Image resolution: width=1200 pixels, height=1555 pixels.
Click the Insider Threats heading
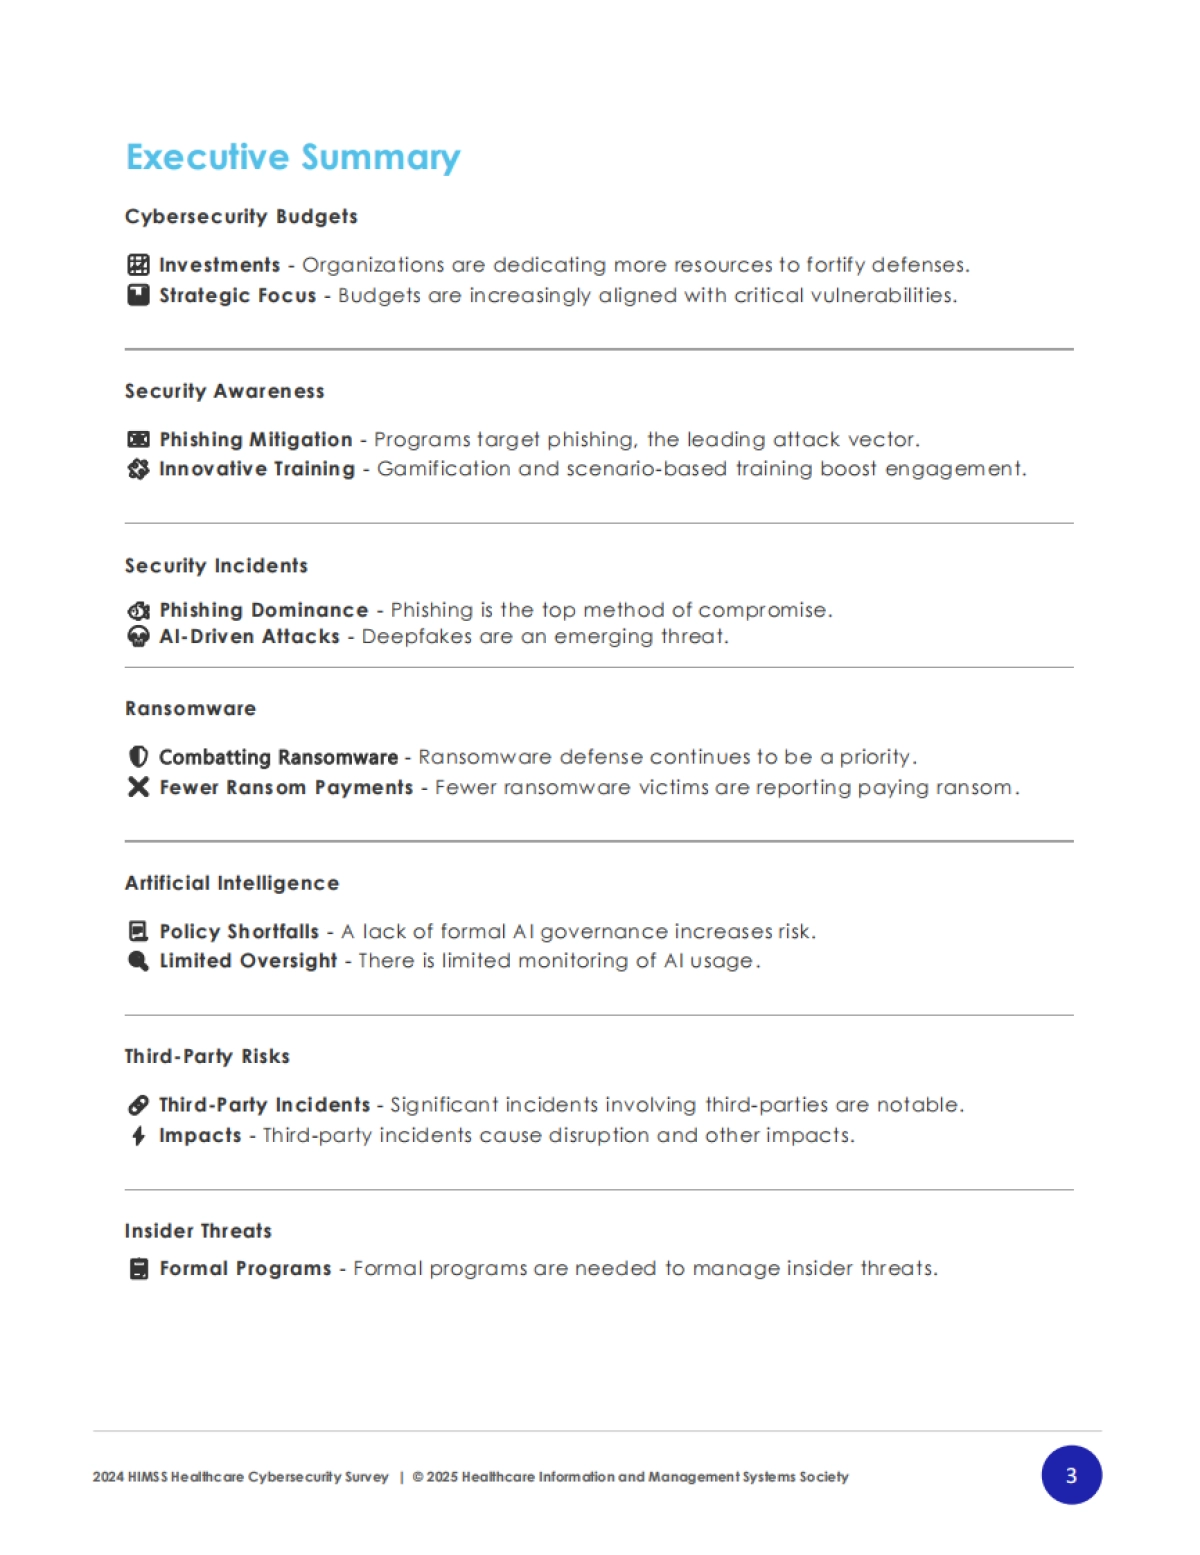(x=198, y=1231)
